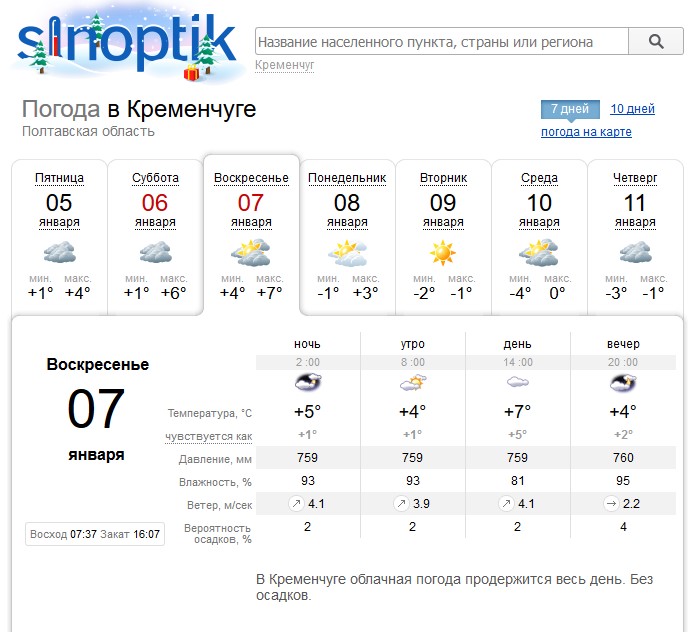
Task: Click the Кременчуг link under search
Action: 285,65
